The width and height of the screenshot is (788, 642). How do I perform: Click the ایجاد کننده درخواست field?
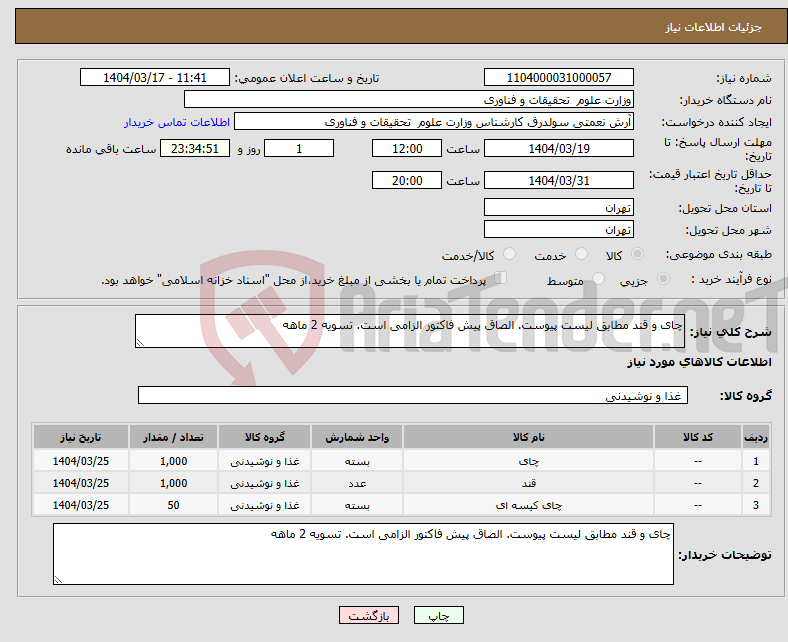434,122
